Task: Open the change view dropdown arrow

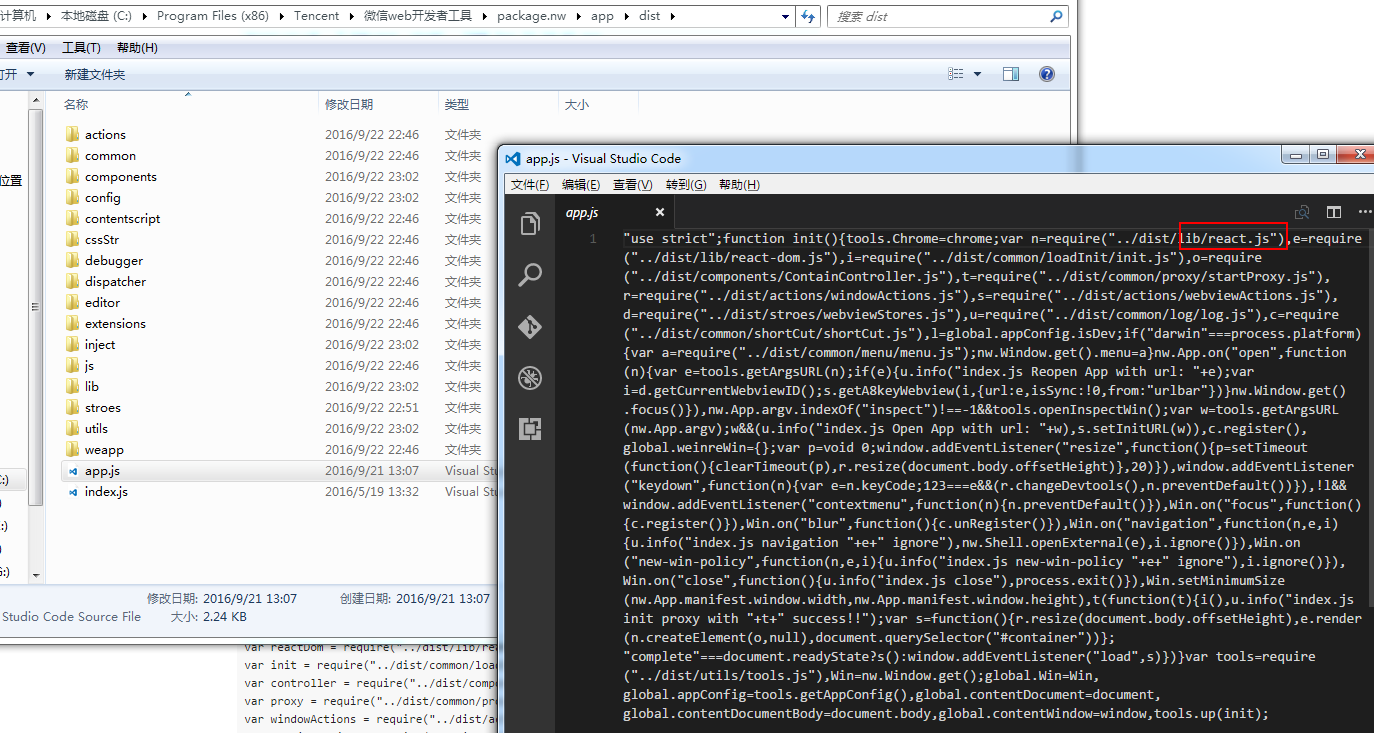Action: [x=979, y=74]
